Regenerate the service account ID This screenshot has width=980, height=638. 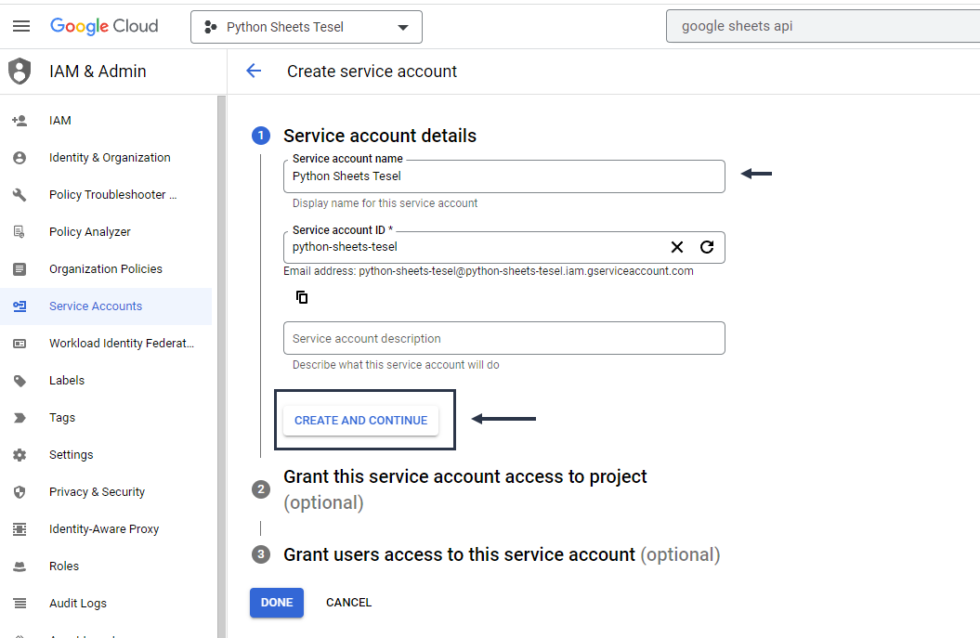tap(707, 247)
